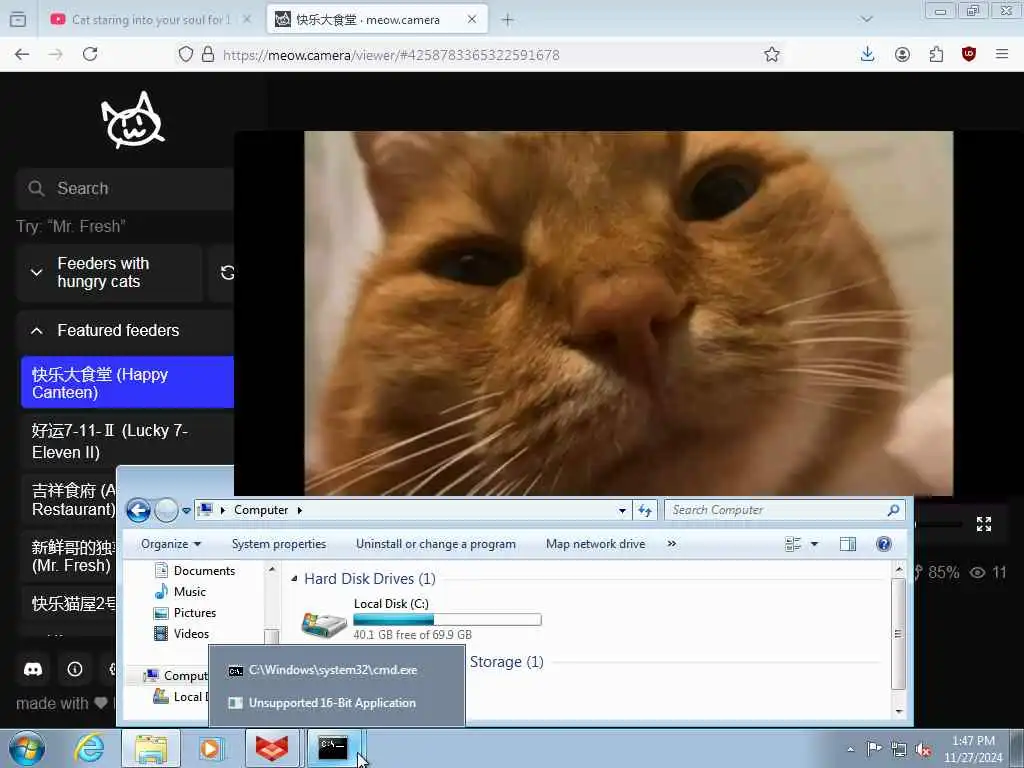The image size is (1024, 768).
Task: Open the Action Center flag icon
Action: click(x=874, y=749)
